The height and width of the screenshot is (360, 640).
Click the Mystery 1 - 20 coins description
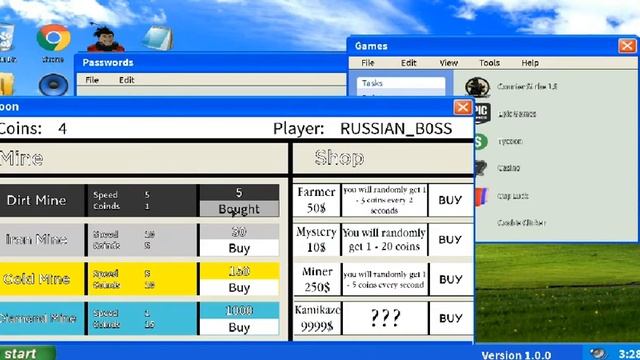click(x=384, y=240)
